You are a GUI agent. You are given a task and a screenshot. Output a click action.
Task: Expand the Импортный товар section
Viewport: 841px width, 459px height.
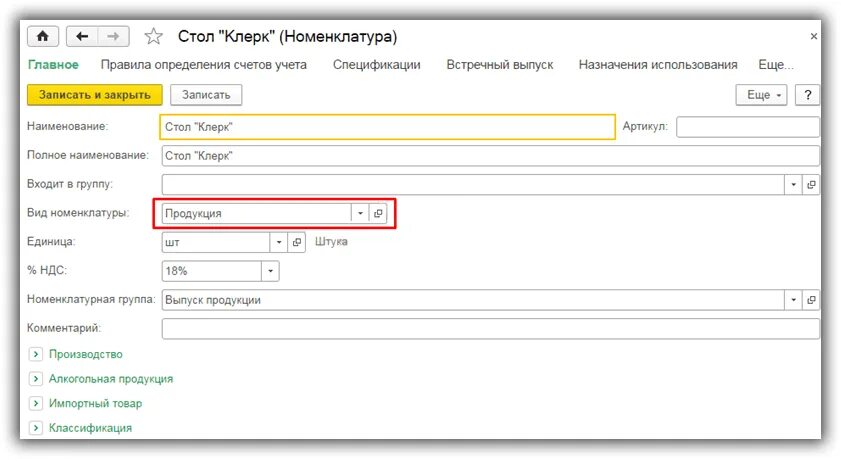[x=35, y=403]
